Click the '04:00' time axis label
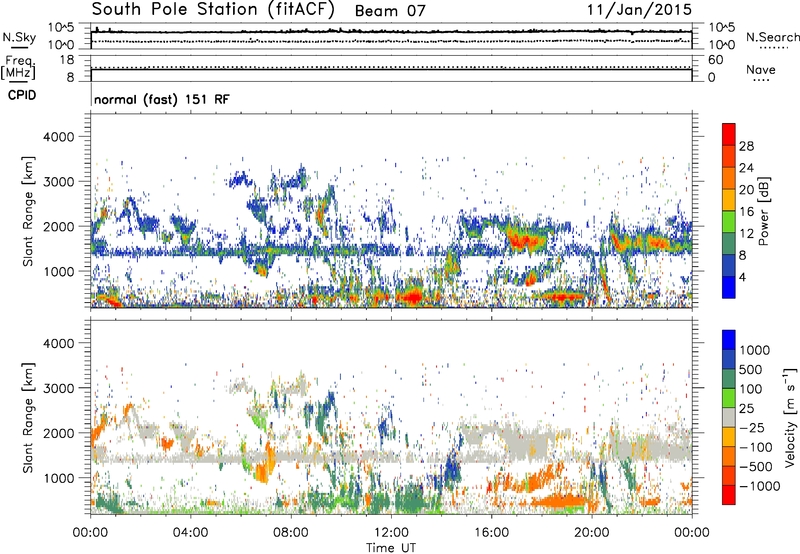The width and height of the screenshot is (800, 554). coord(190,533)
